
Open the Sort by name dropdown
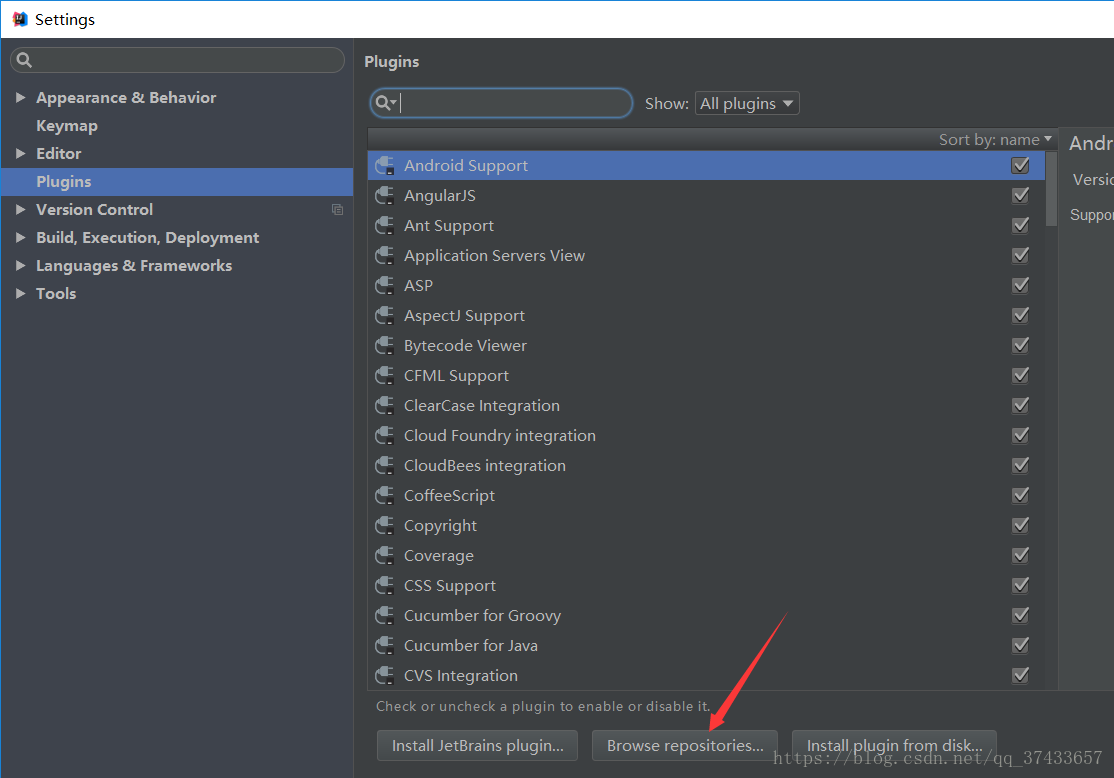click(x=995, y=139)
